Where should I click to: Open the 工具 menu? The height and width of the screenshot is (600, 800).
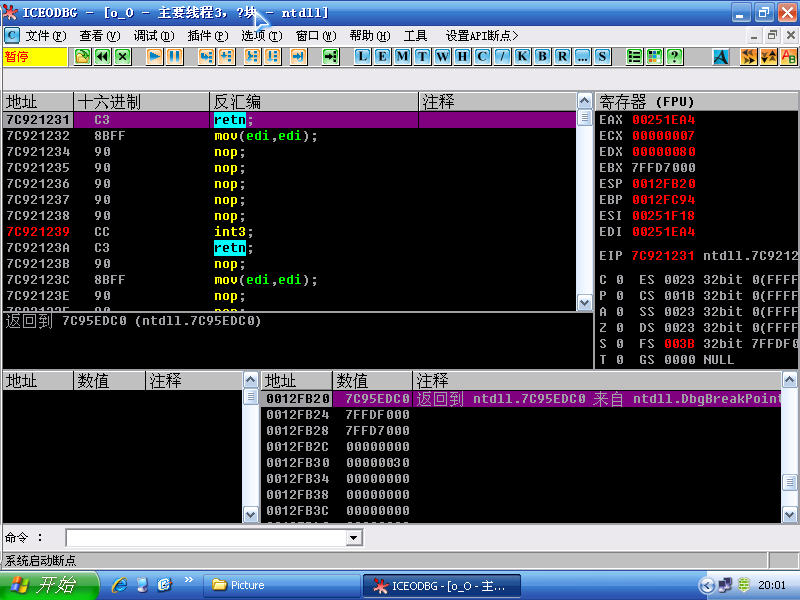tap(415, 36)
